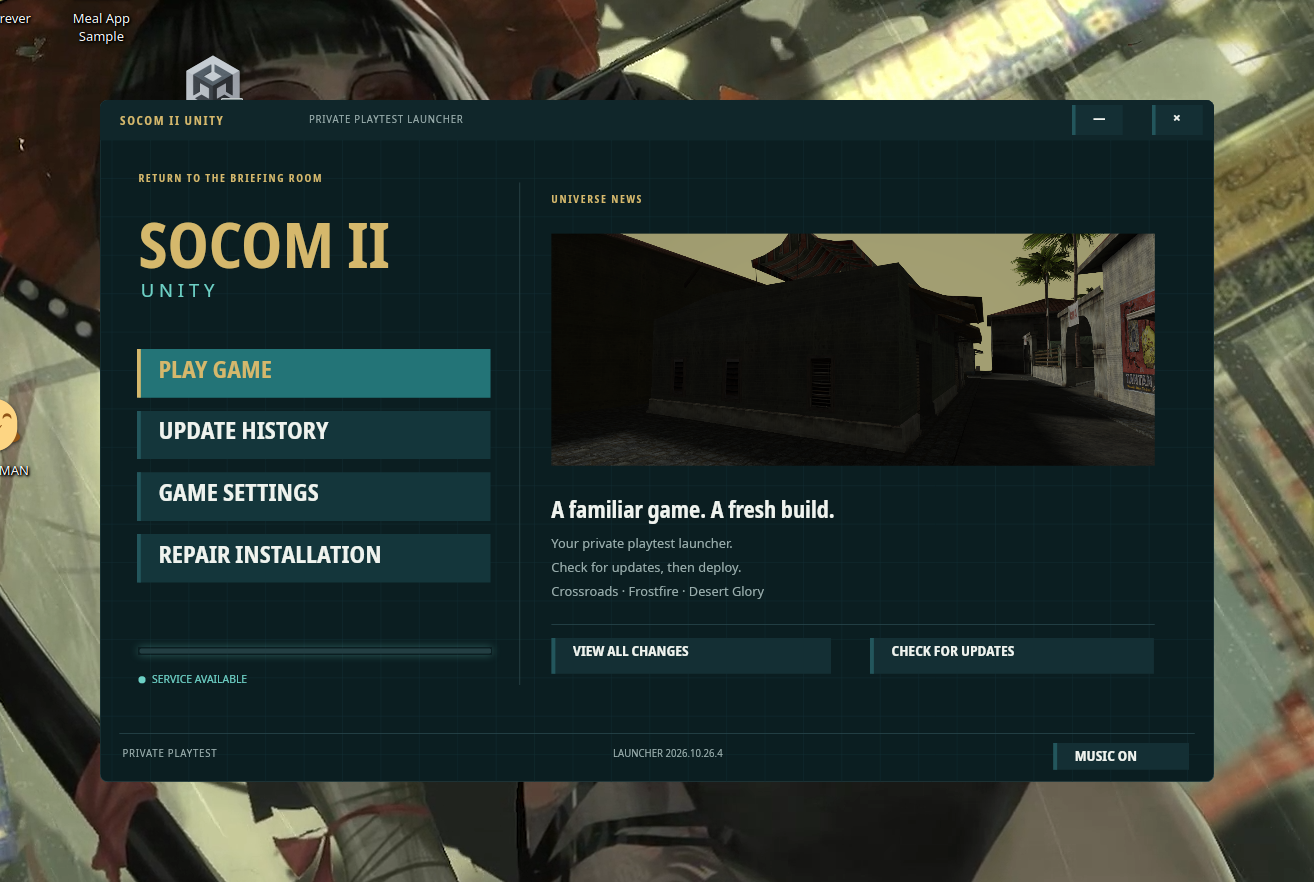Click 'Crossroads · Frostfire · Desert Glory' text
The width and height of the screenshot is (1314, 882).
657,591
